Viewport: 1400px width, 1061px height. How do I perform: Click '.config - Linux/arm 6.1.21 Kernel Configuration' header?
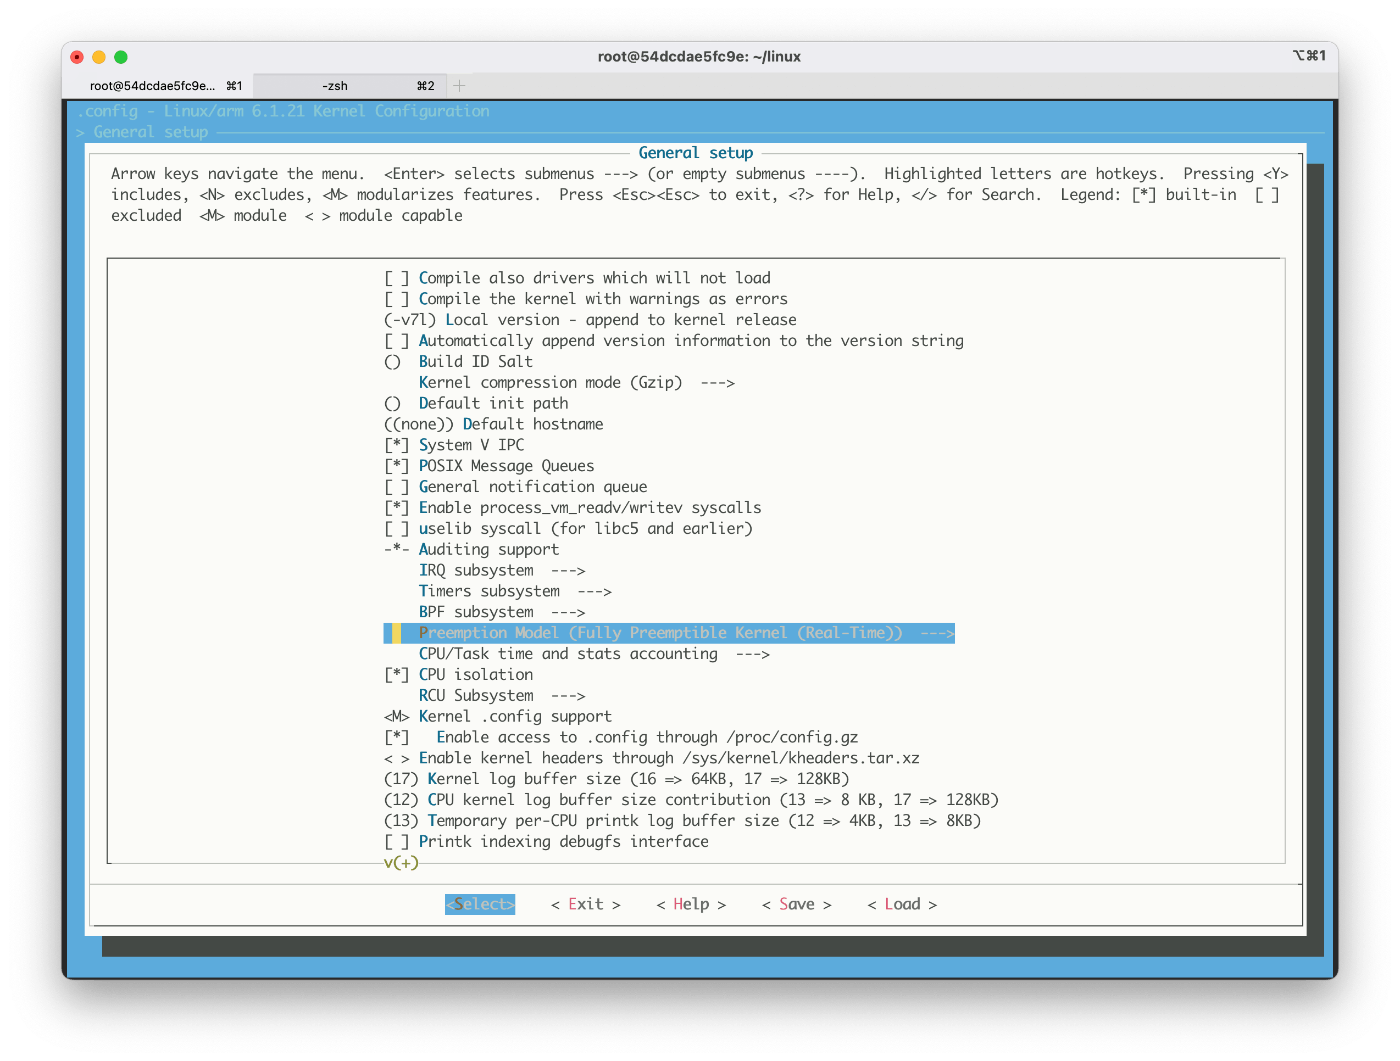coord(283,111)
